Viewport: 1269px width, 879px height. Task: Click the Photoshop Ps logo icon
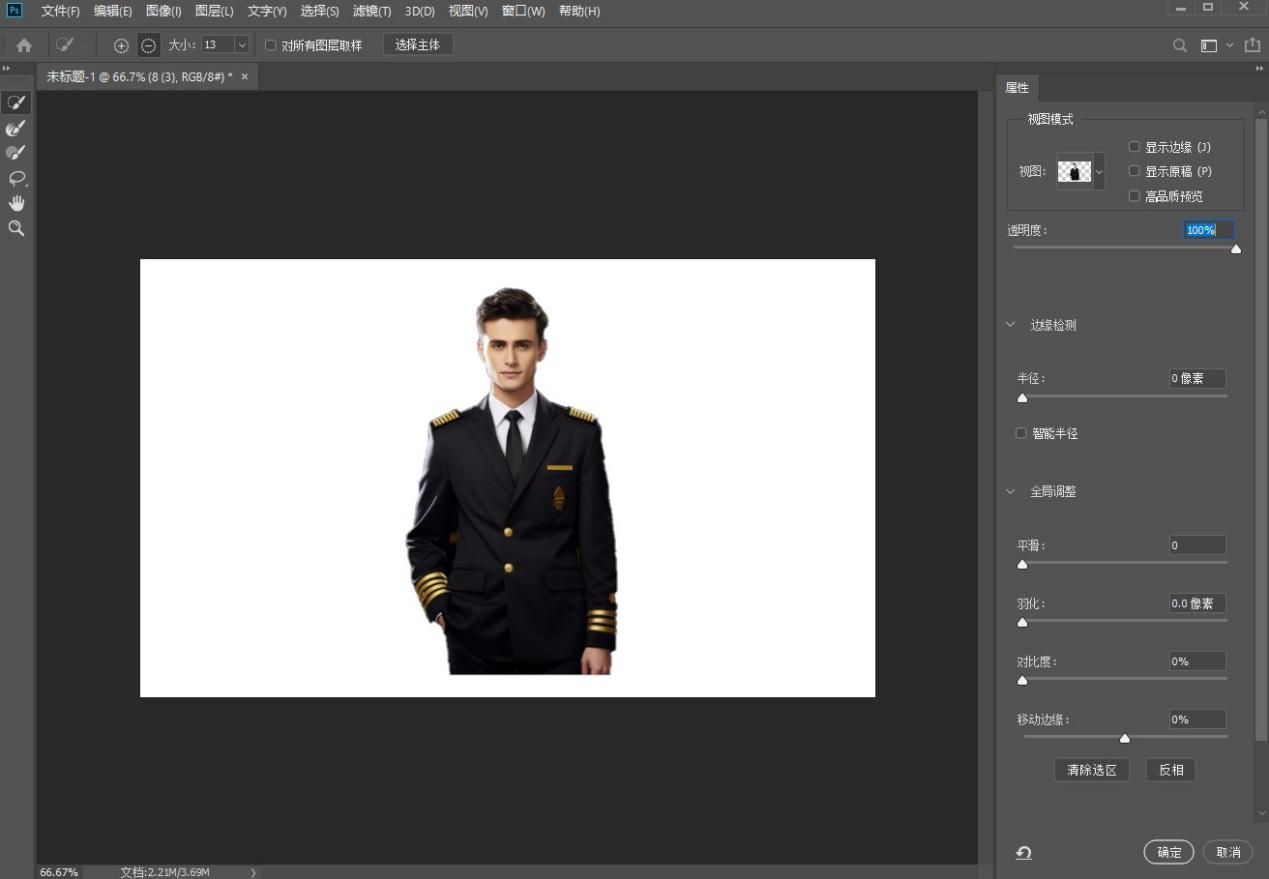(14, 10)
